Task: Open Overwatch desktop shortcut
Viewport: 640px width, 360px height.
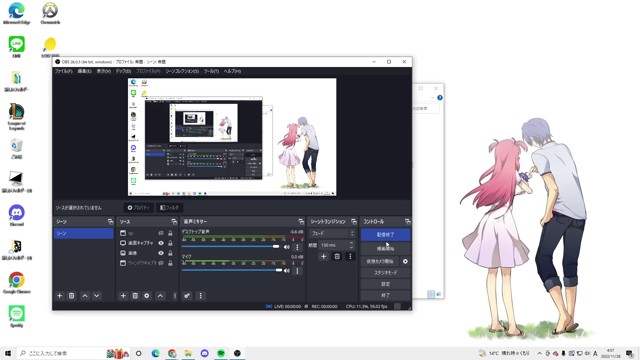Action: (x=50, y=13)
